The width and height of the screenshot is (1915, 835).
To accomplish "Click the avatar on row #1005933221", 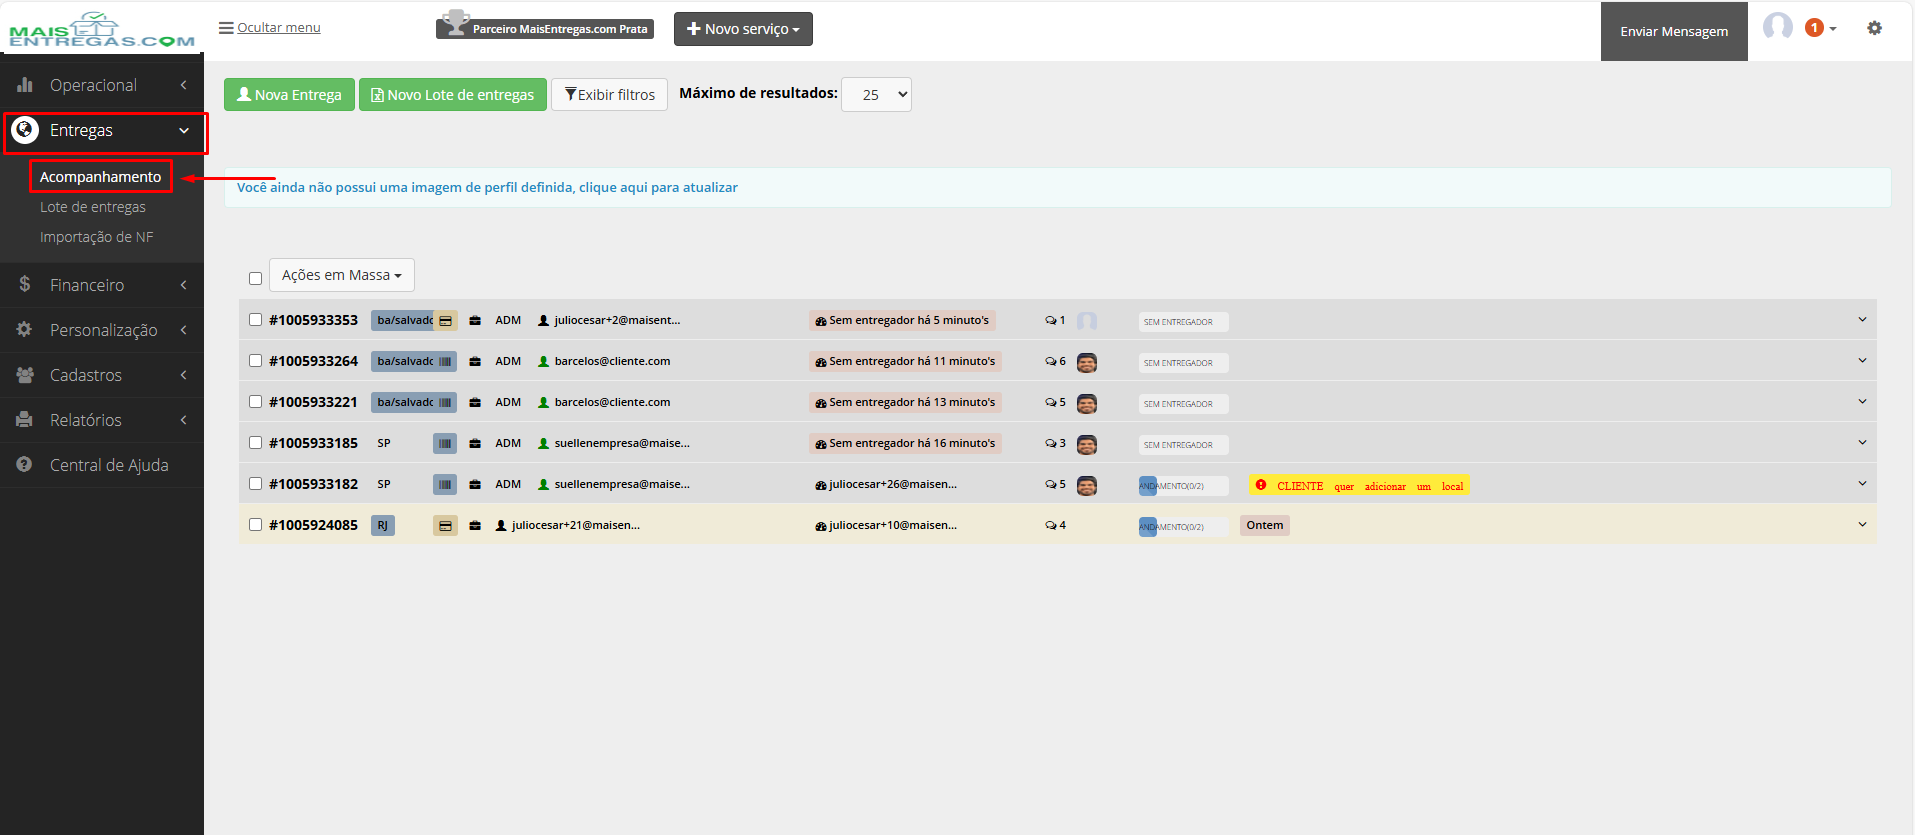I will [1087, 403].
